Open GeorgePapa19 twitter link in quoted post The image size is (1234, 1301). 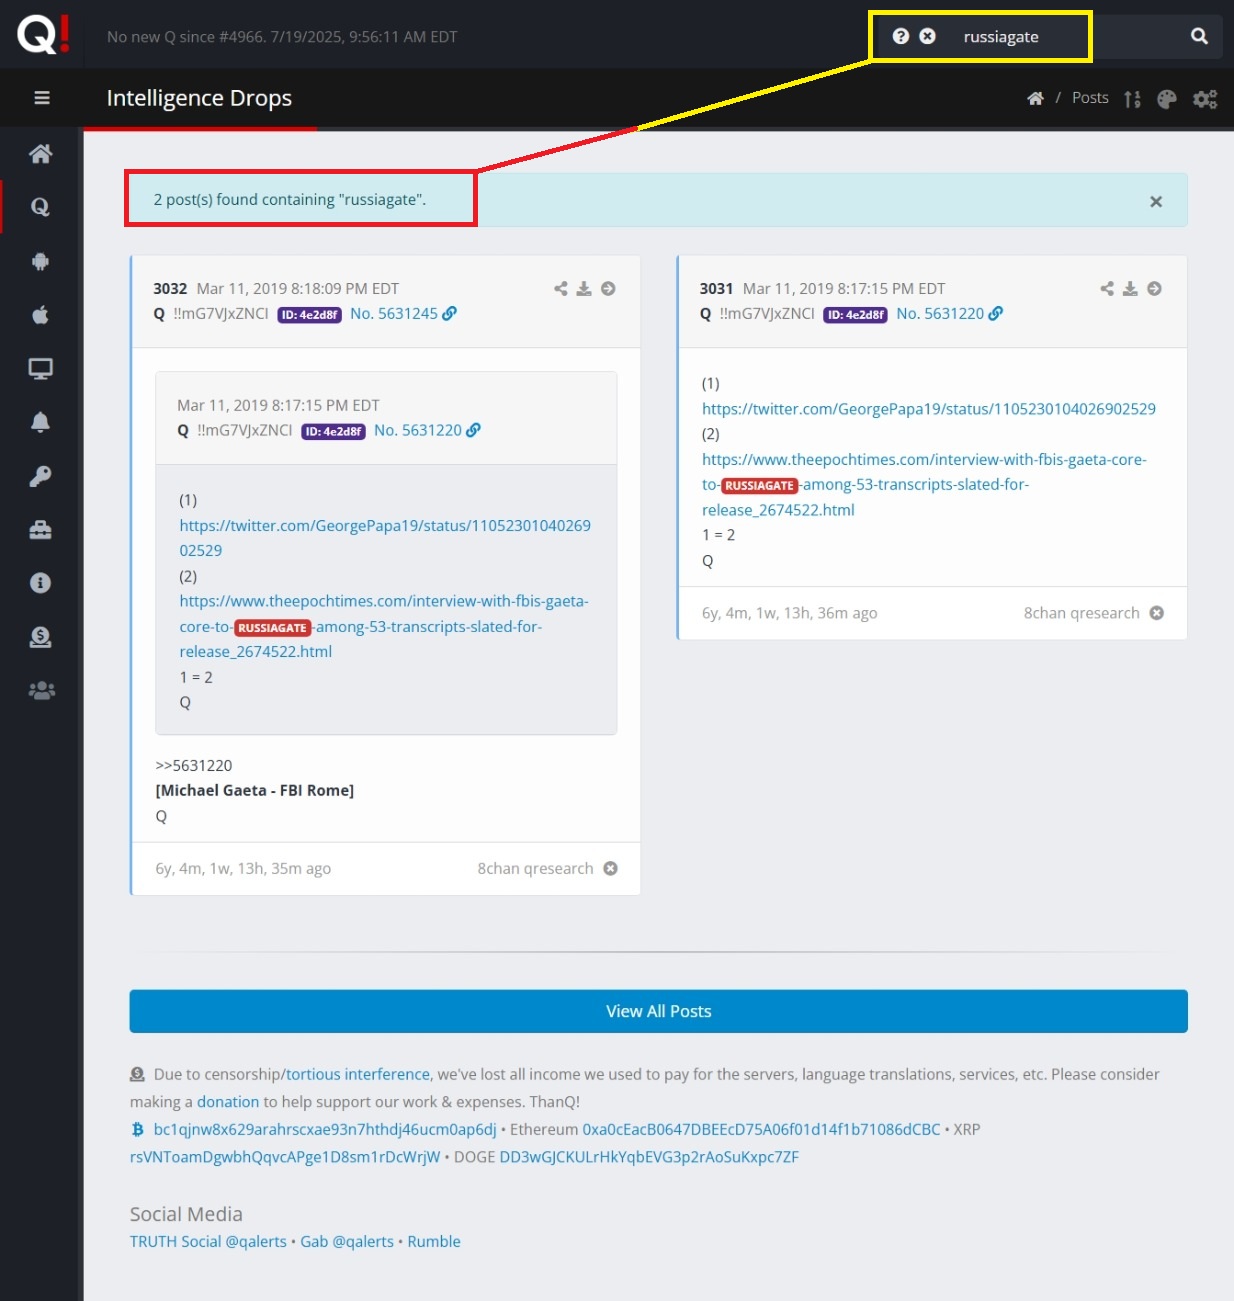tap(385, 538)
